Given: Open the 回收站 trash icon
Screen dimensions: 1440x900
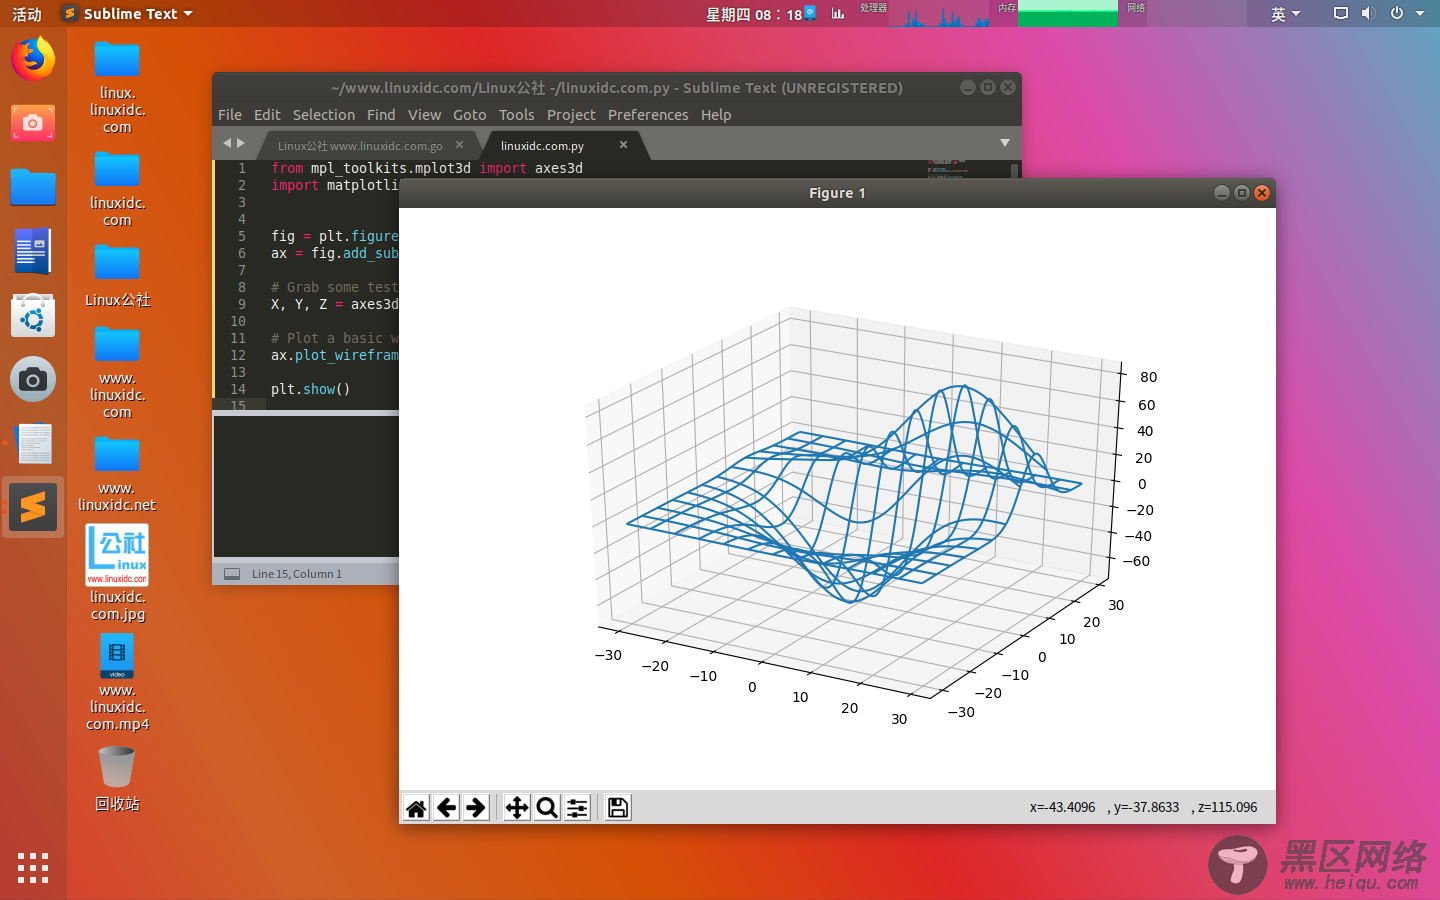Looking at the screenshot, I should point(117,779).
